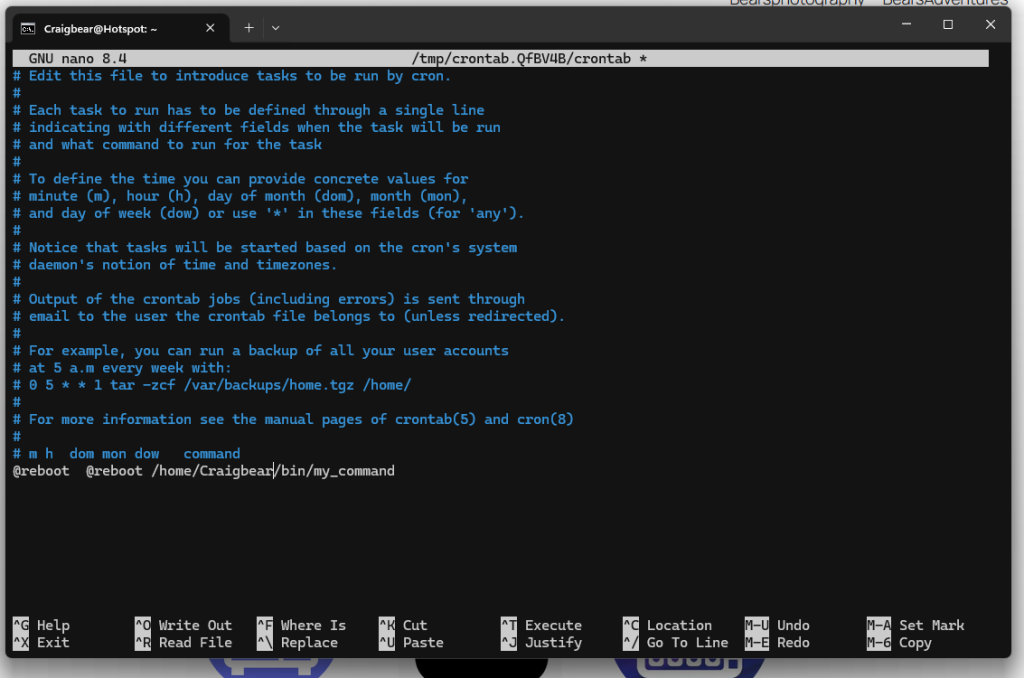1024x678 pixels.
Task: Place cursor on /home/Craigbear/bin/my_command path
Action: [273, 471]
